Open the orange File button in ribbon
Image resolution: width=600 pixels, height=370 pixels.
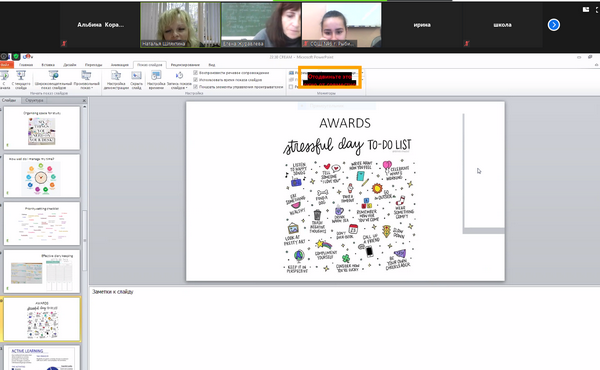coord(5,65)
